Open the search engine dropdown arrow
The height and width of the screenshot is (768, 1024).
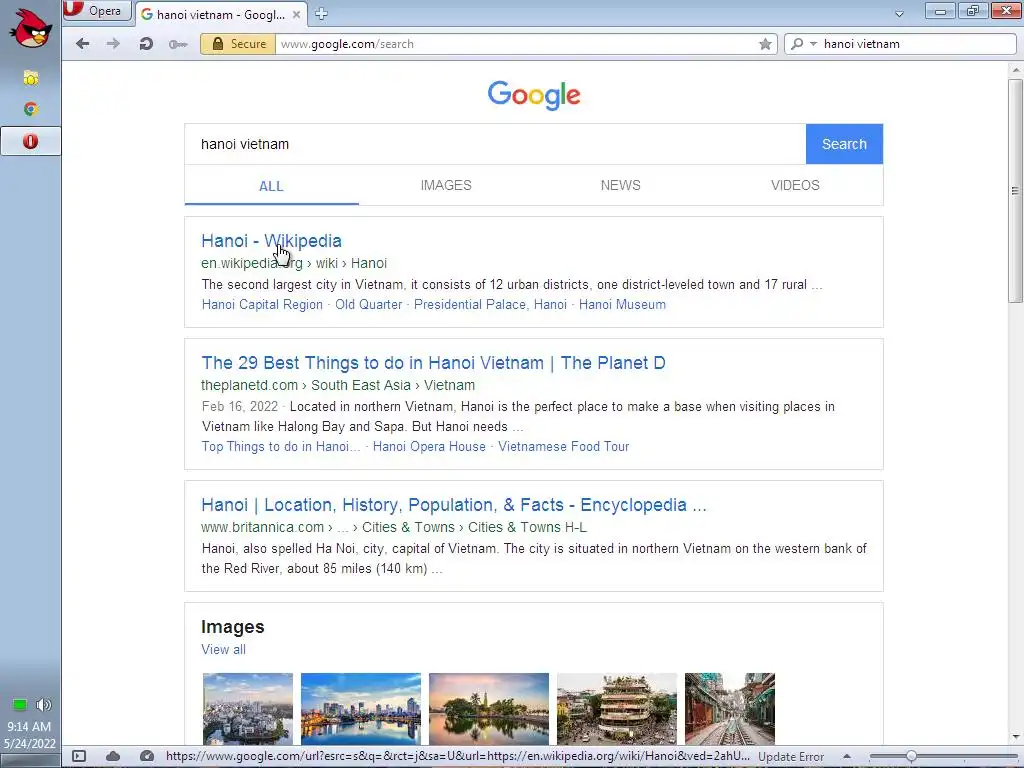click(813, 44)
